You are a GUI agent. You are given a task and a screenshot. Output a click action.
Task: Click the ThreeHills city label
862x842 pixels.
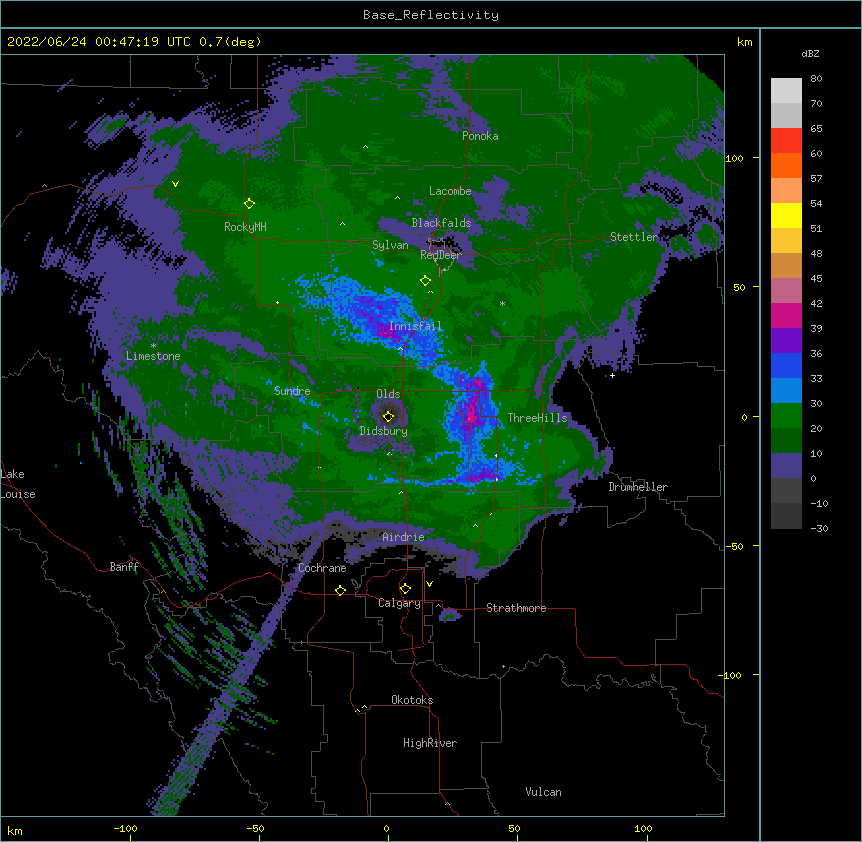(x=537, y=418)
